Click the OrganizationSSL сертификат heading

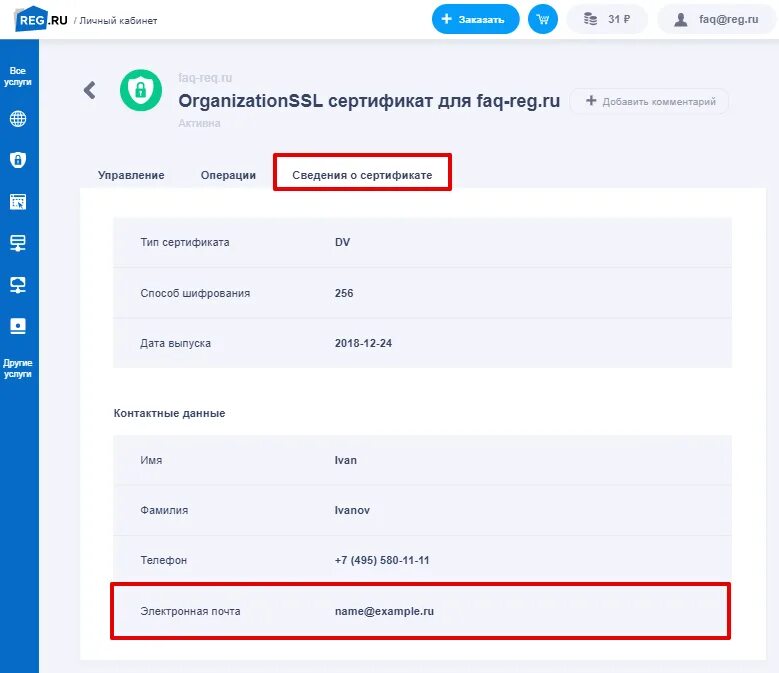coord(369,101)
